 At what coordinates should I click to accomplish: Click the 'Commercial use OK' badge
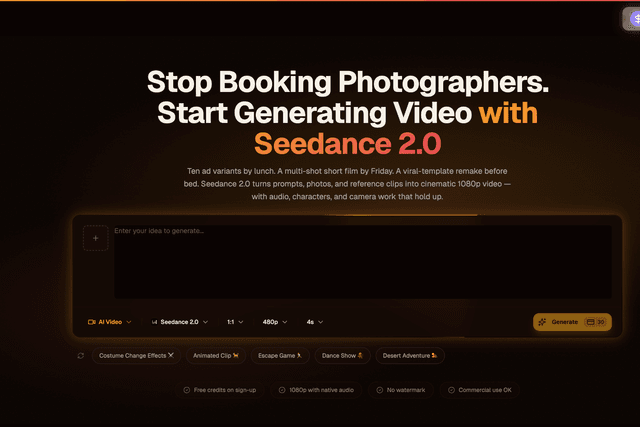[x=479, y=390]
